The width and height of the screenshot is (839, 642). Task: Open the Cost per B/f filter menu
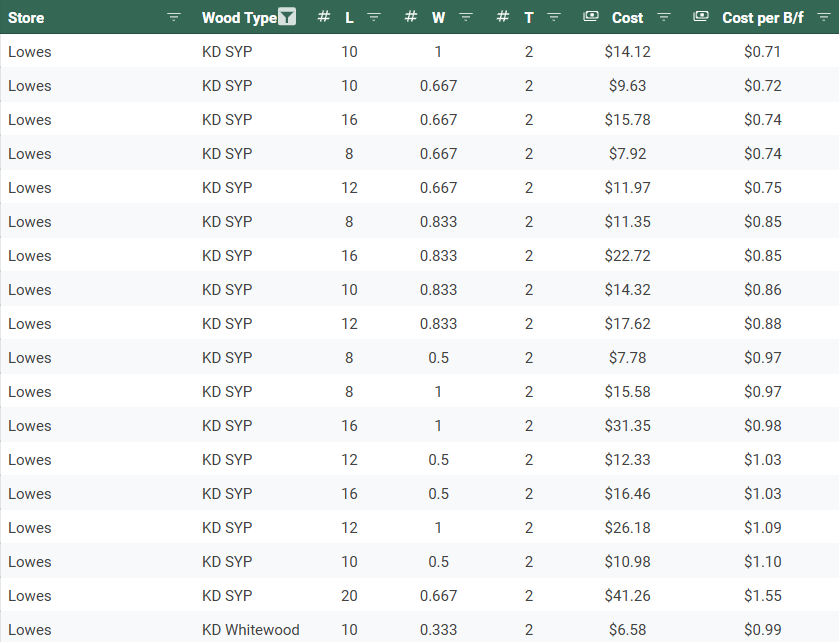click(x=824, y=17)
